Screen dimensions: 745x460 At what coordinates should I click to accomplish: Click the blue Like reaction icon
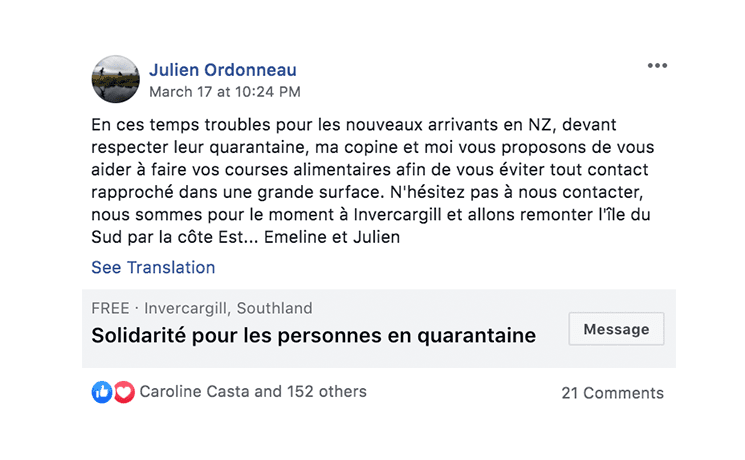pyautogui.click(x=102, y=392)
